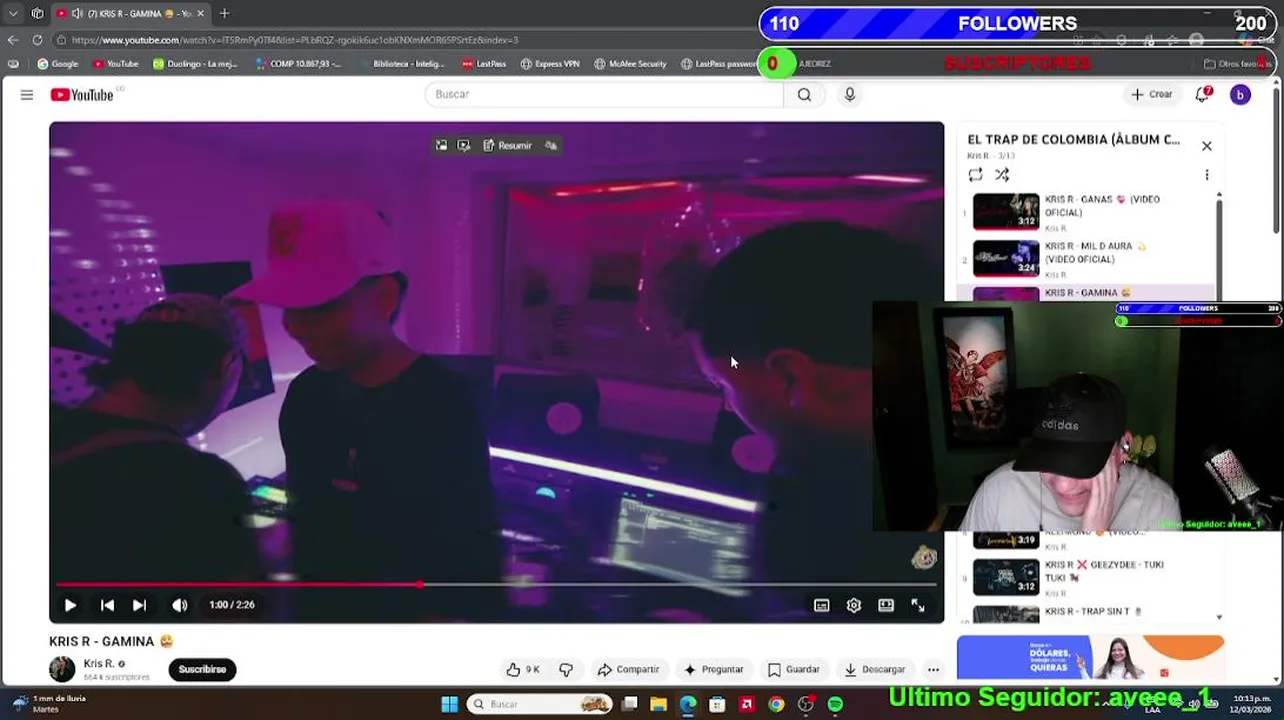
Task: Focus the YouTube Buscar search field
Action: click(604, 94)
